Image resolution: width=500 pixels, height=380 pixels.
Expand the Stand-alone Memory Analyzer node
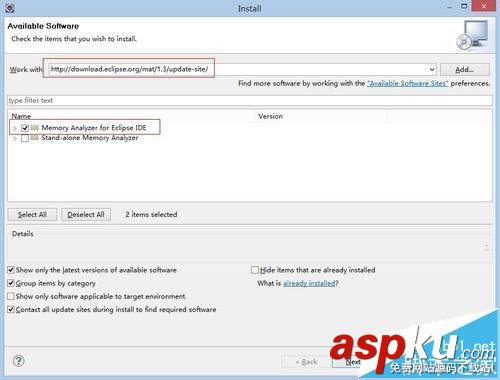coord(15,138)
